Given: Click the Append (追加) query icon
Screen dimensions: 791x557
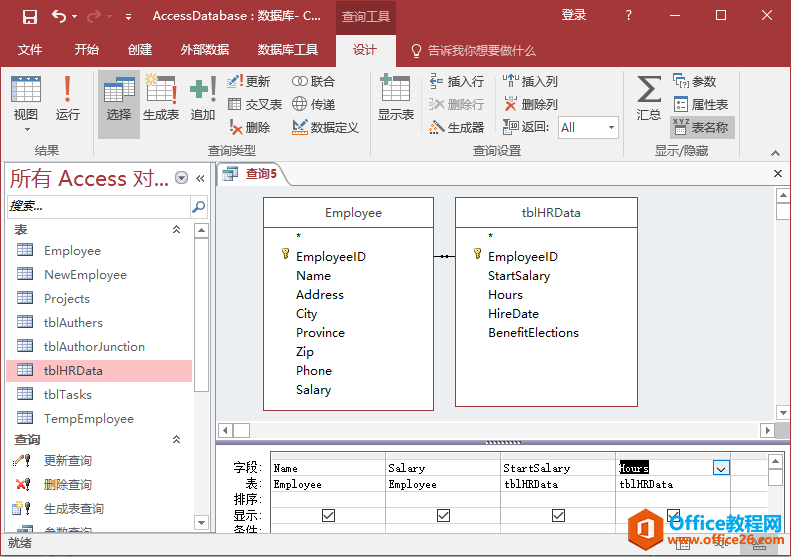Looking at the screenshot, I should tap(203, 97).
